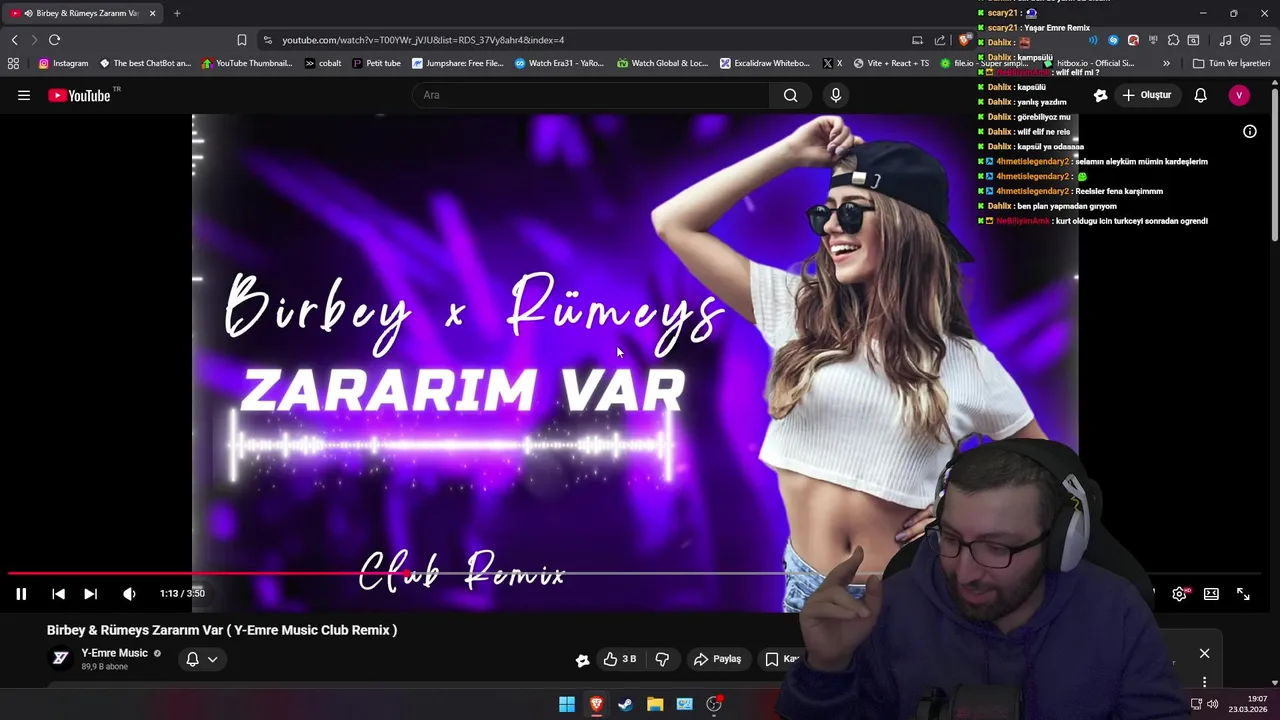
Task: Expand the hidden bookmarks chevron
Action: pos(1166,63)
